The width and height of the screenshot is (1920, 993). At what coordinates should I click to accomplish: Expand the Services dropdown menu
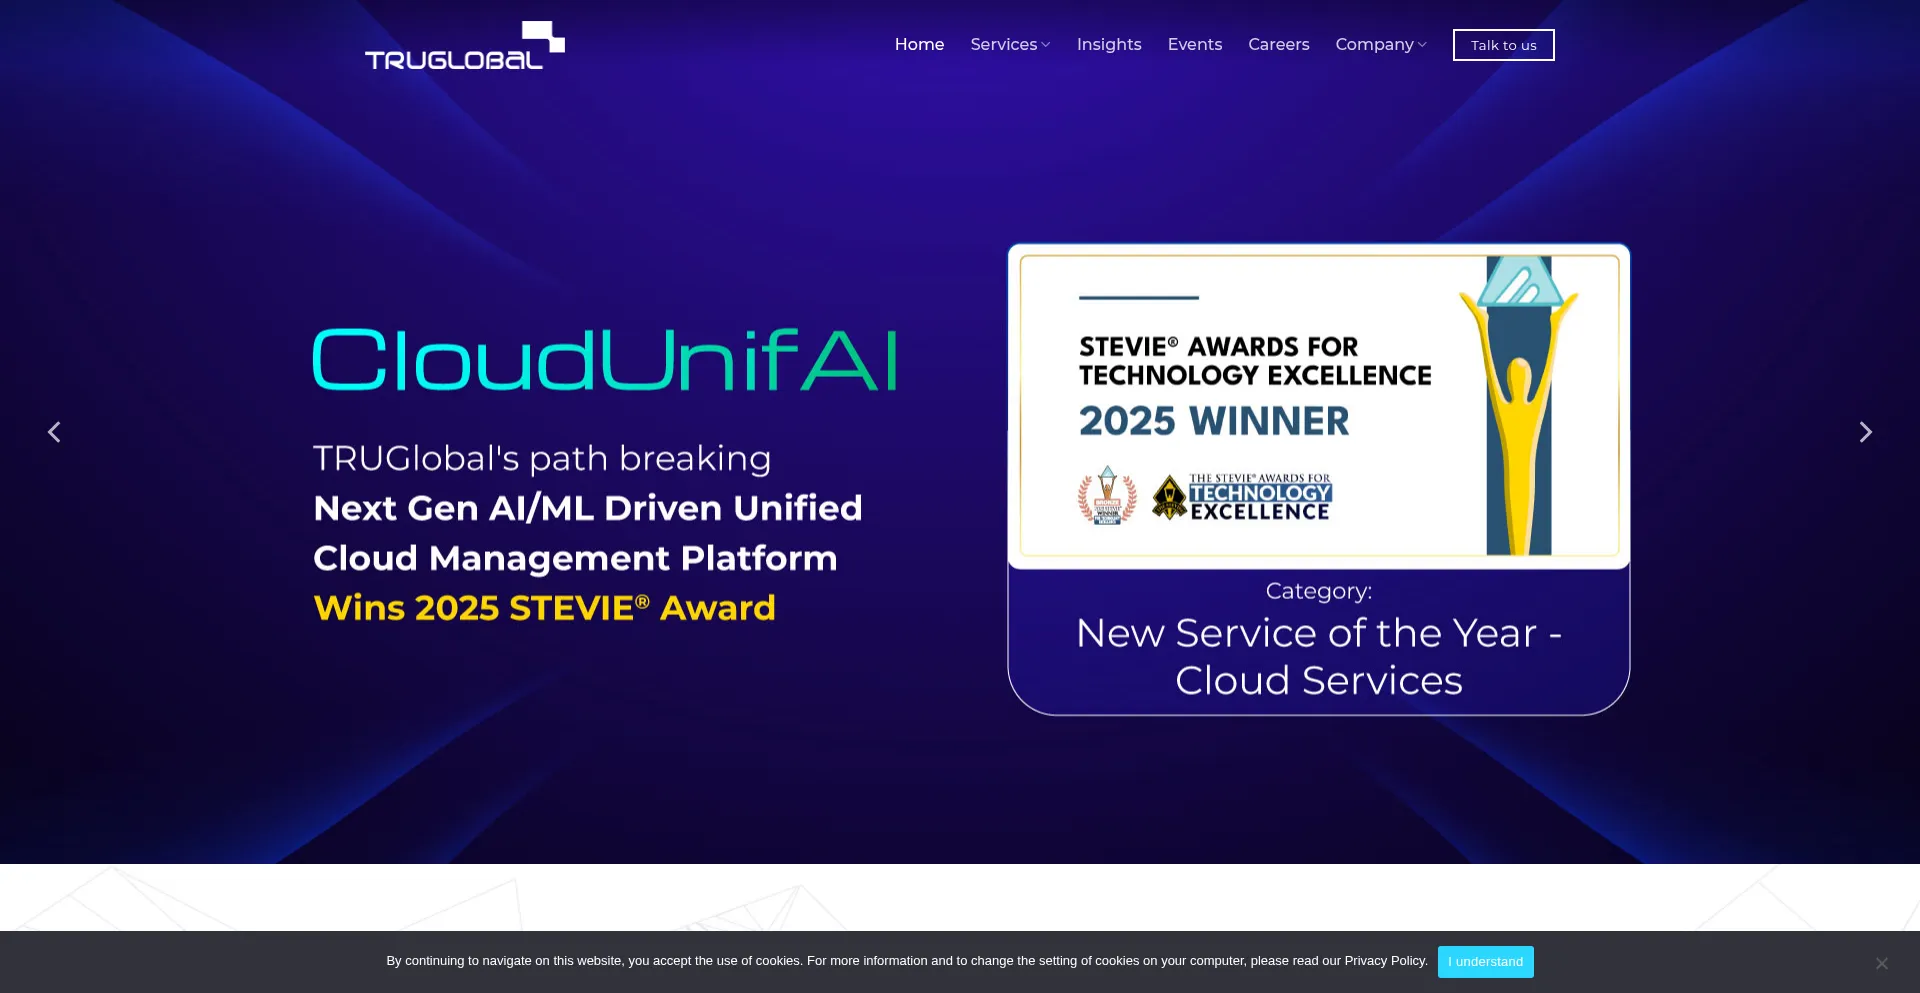[1010, 45]
